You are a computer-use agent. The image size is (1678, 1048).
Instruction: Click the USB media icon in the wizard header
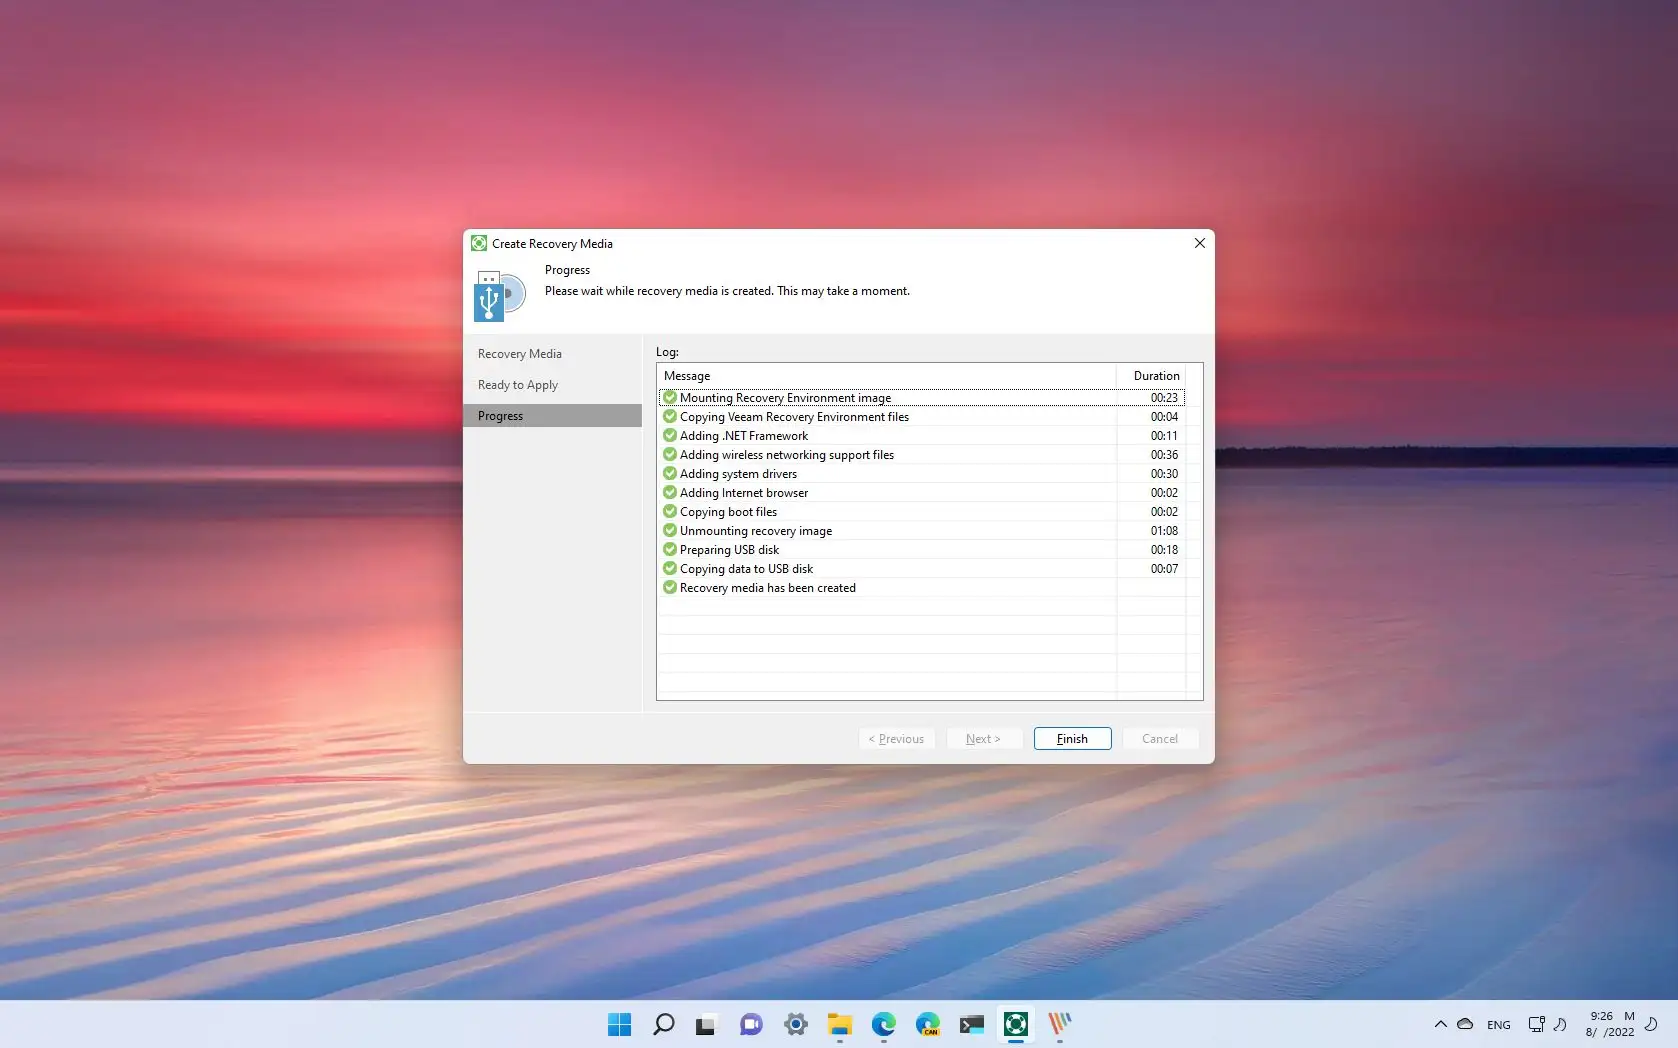click(499, 294)
